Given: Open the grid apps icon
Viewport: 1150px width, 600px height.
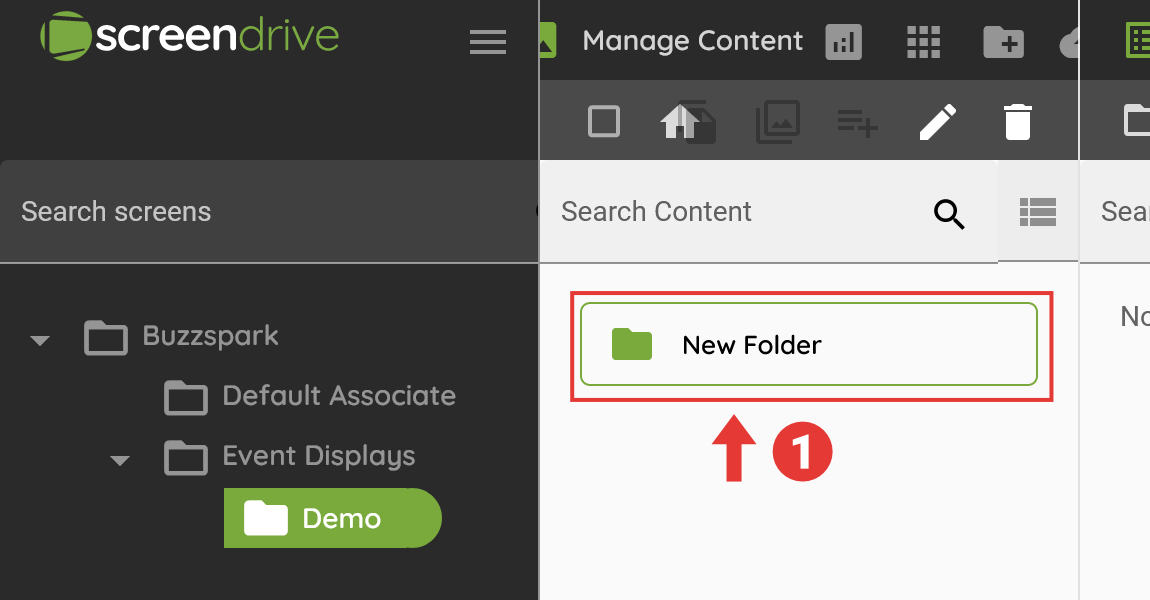Looking at the screenshot, I should click(924, 41).
